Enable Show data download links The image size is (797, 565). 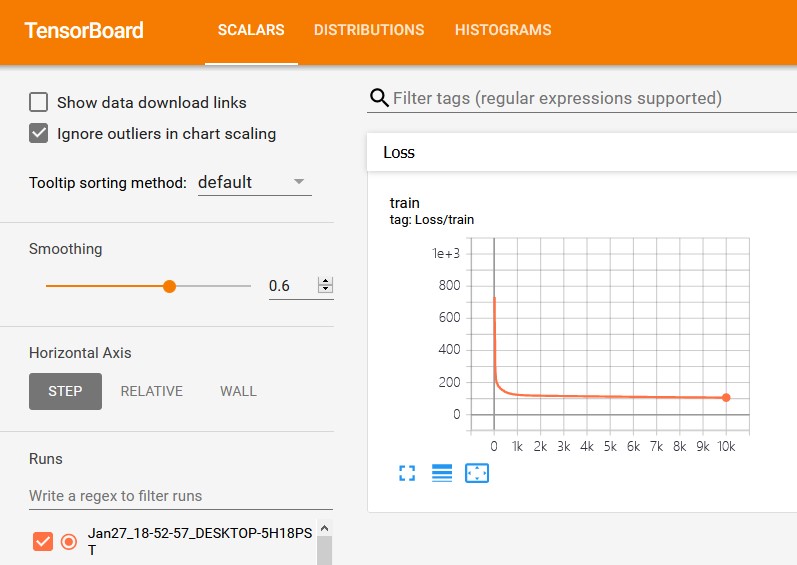[39, 102]
